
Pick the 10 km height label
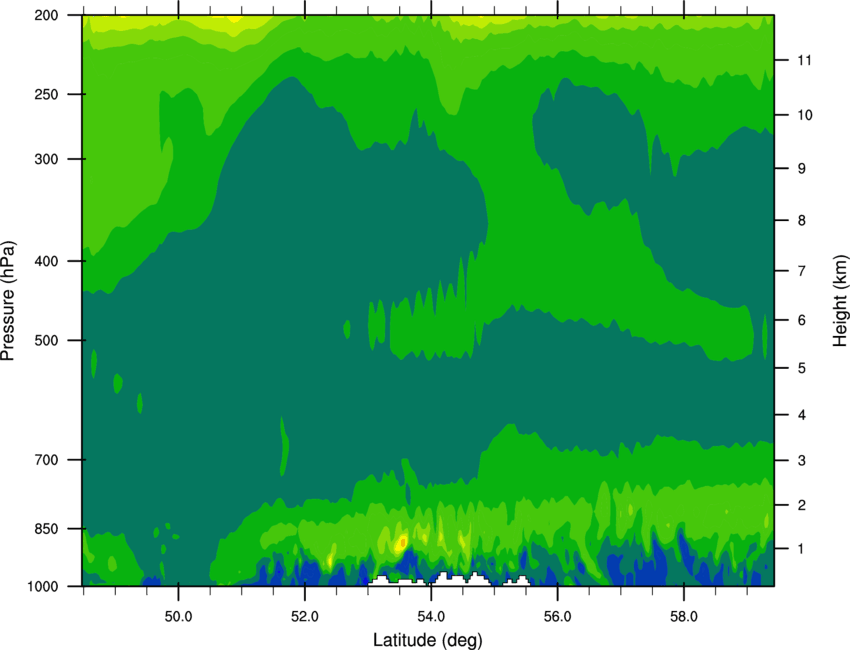[x=805, y=115]
